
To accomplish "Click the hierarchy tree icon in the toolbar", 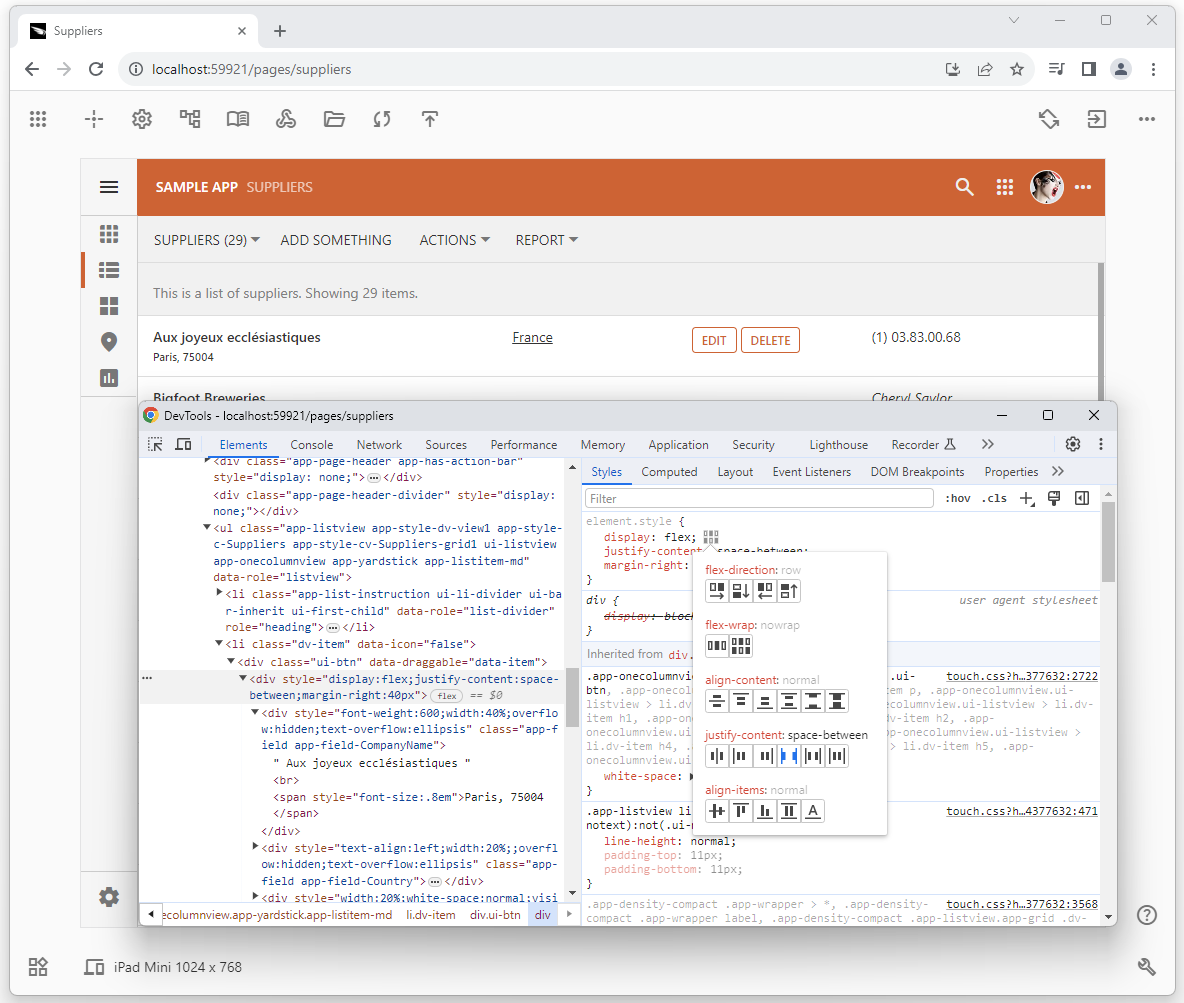I will (x=190, y=119).
